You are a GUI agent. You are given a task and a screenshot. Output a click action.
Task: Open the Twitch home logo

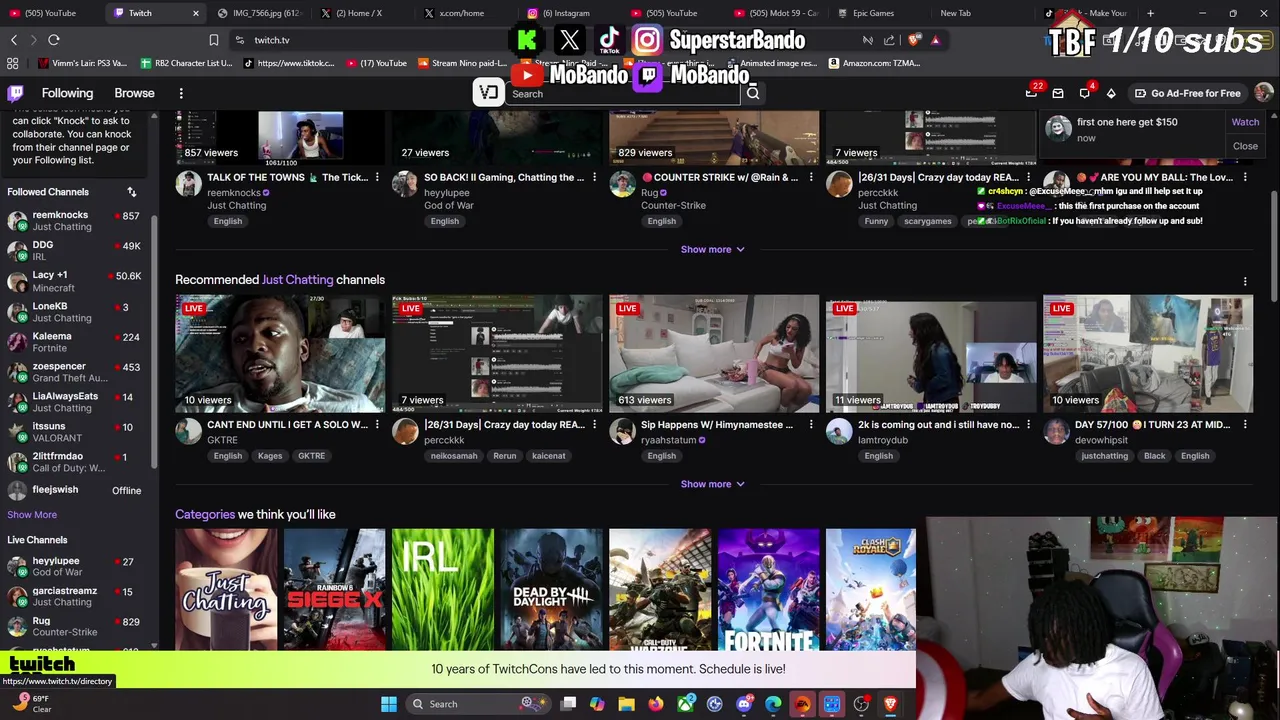tap(16, 93)
